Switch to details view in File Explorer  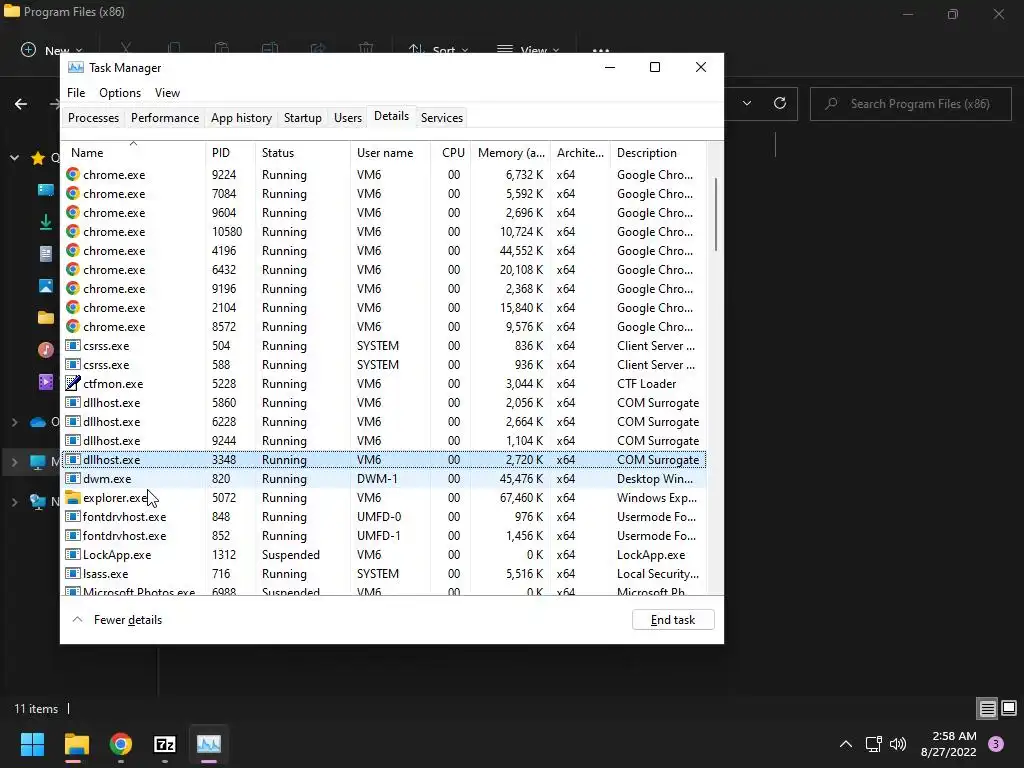coord(987,708)
